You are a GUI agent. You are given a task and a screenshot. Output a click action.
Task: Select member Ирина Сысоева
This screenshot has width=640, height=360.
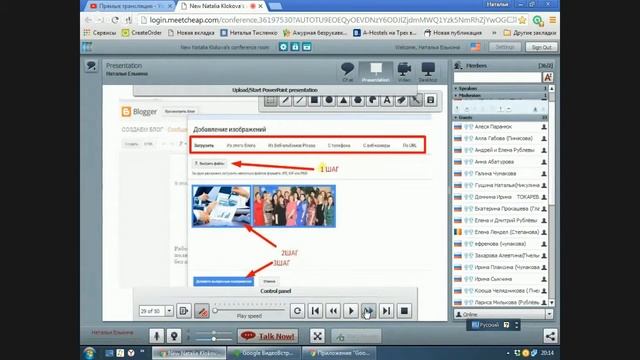click(500, 279)
